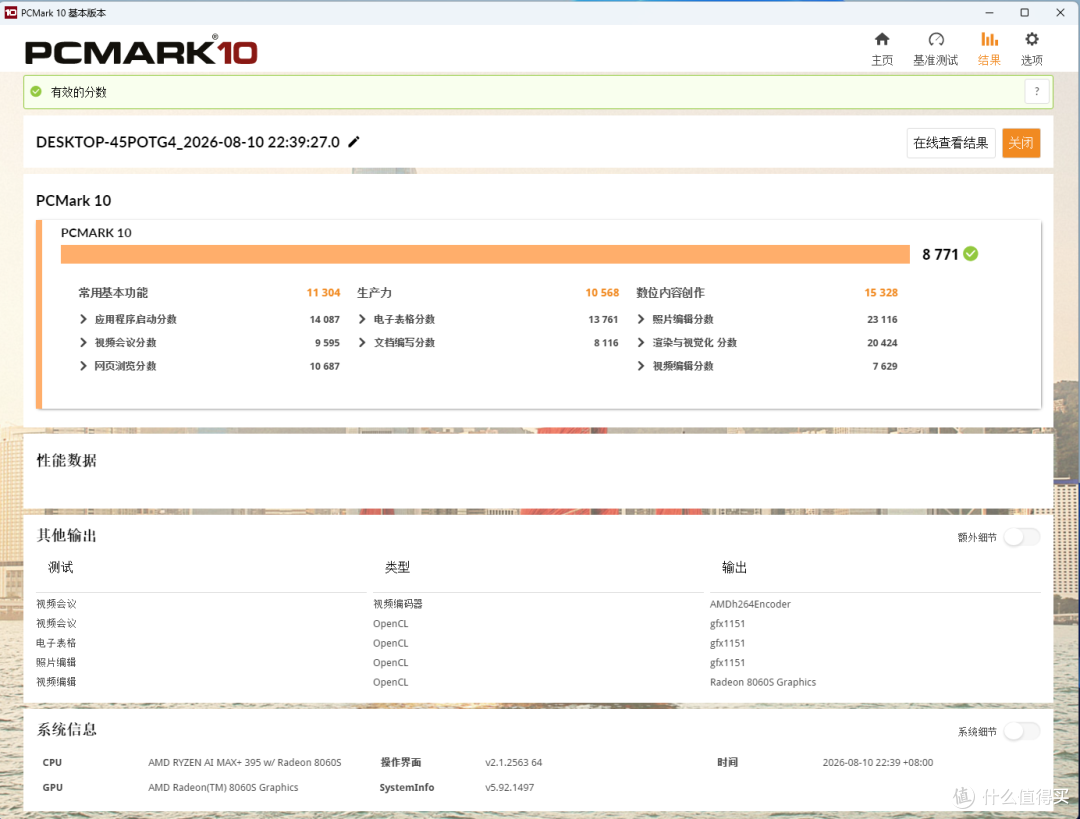Open the 结果 results tab
Screen dimensions: 1080x819
(989, 49)
